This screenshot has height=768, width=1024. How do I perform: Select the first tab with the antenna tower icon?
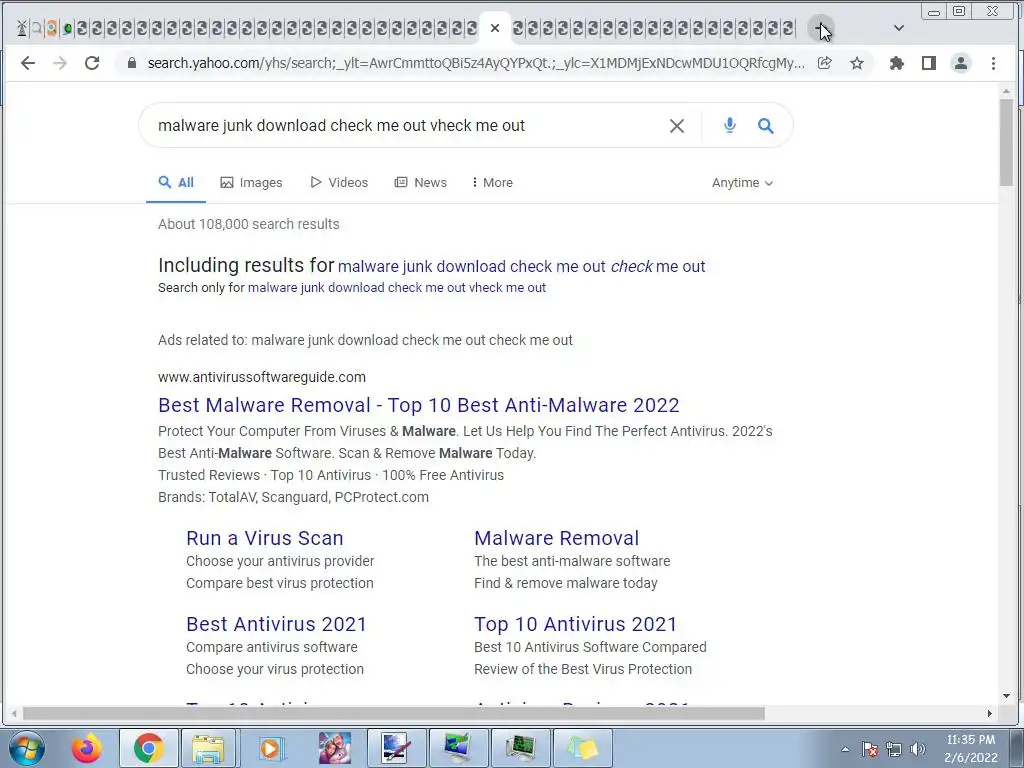click(22, 28)
